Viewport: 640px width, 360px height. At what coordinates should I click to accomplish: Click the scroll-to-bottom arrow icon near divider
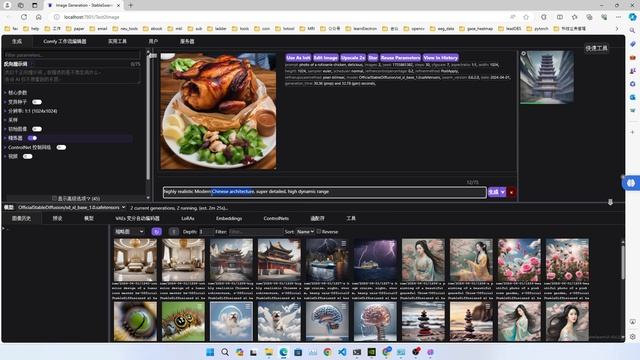pos(610,202)
